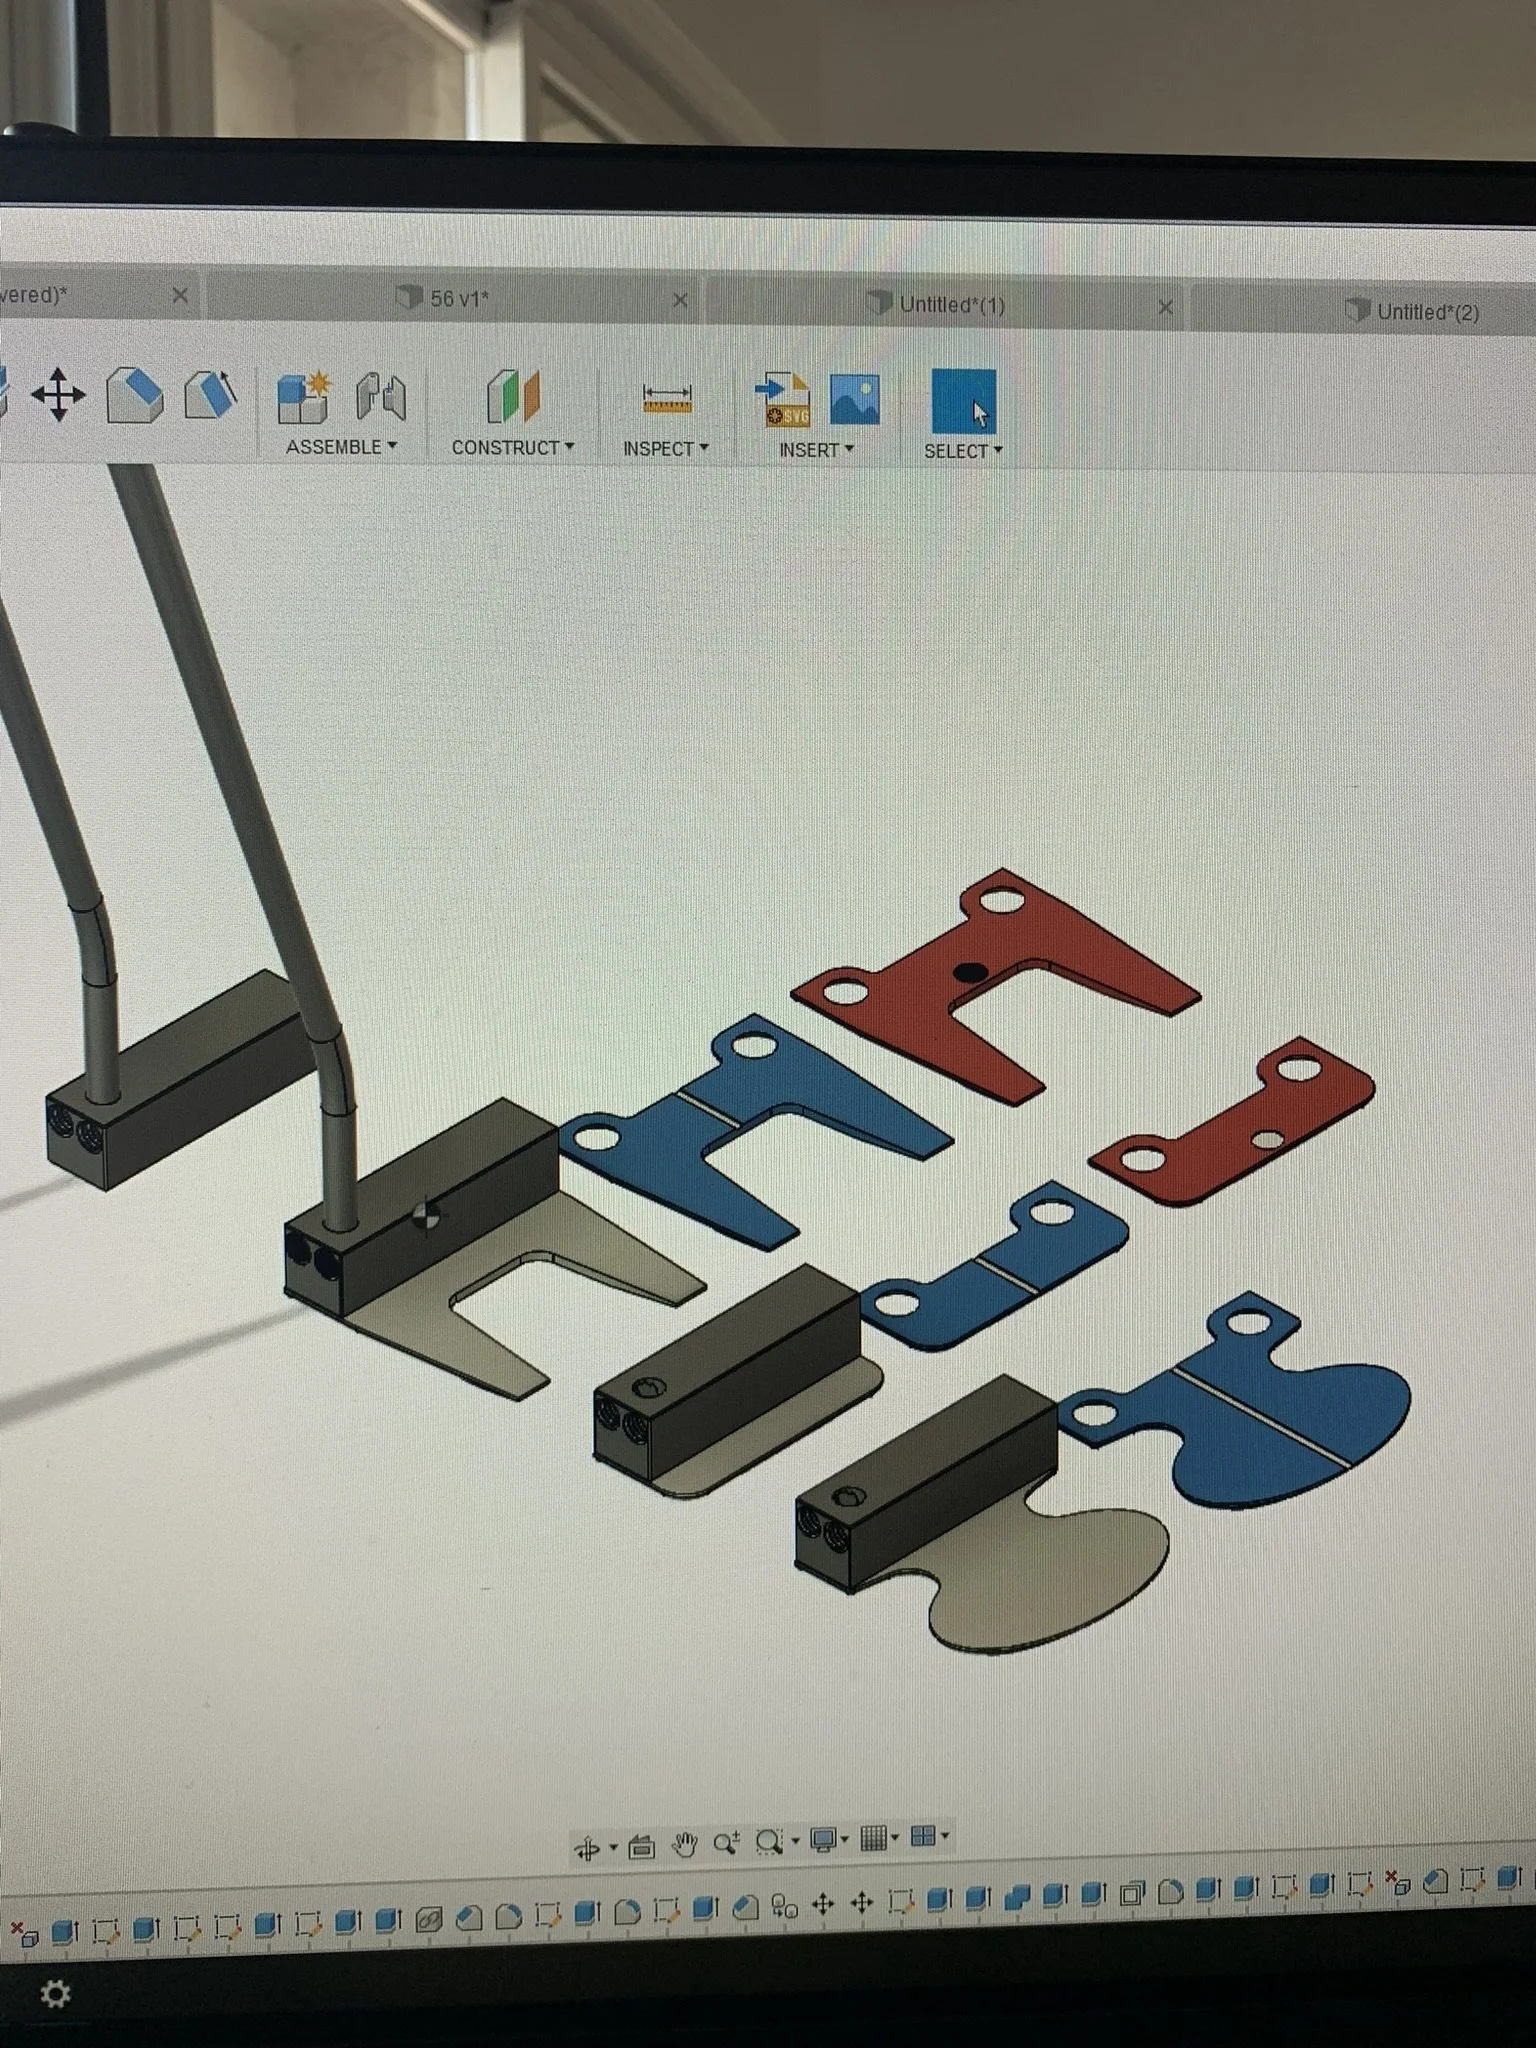Click the New Component icon in Assemble

(x=303, y=397)
